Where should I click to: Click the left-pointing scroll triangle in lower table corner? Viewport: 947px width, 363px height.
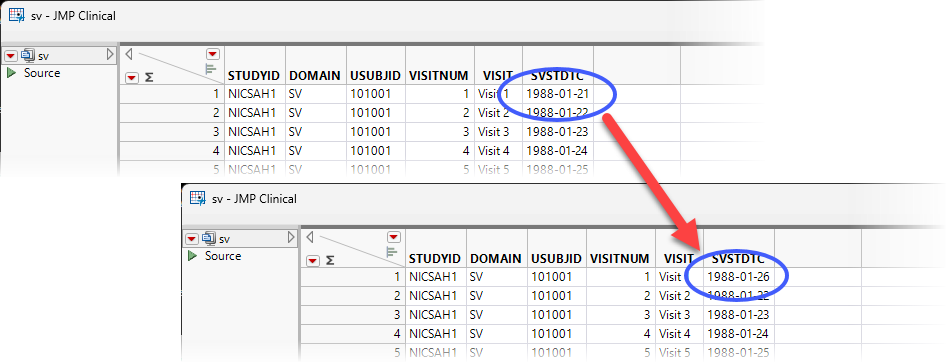[x=310, y=236]
